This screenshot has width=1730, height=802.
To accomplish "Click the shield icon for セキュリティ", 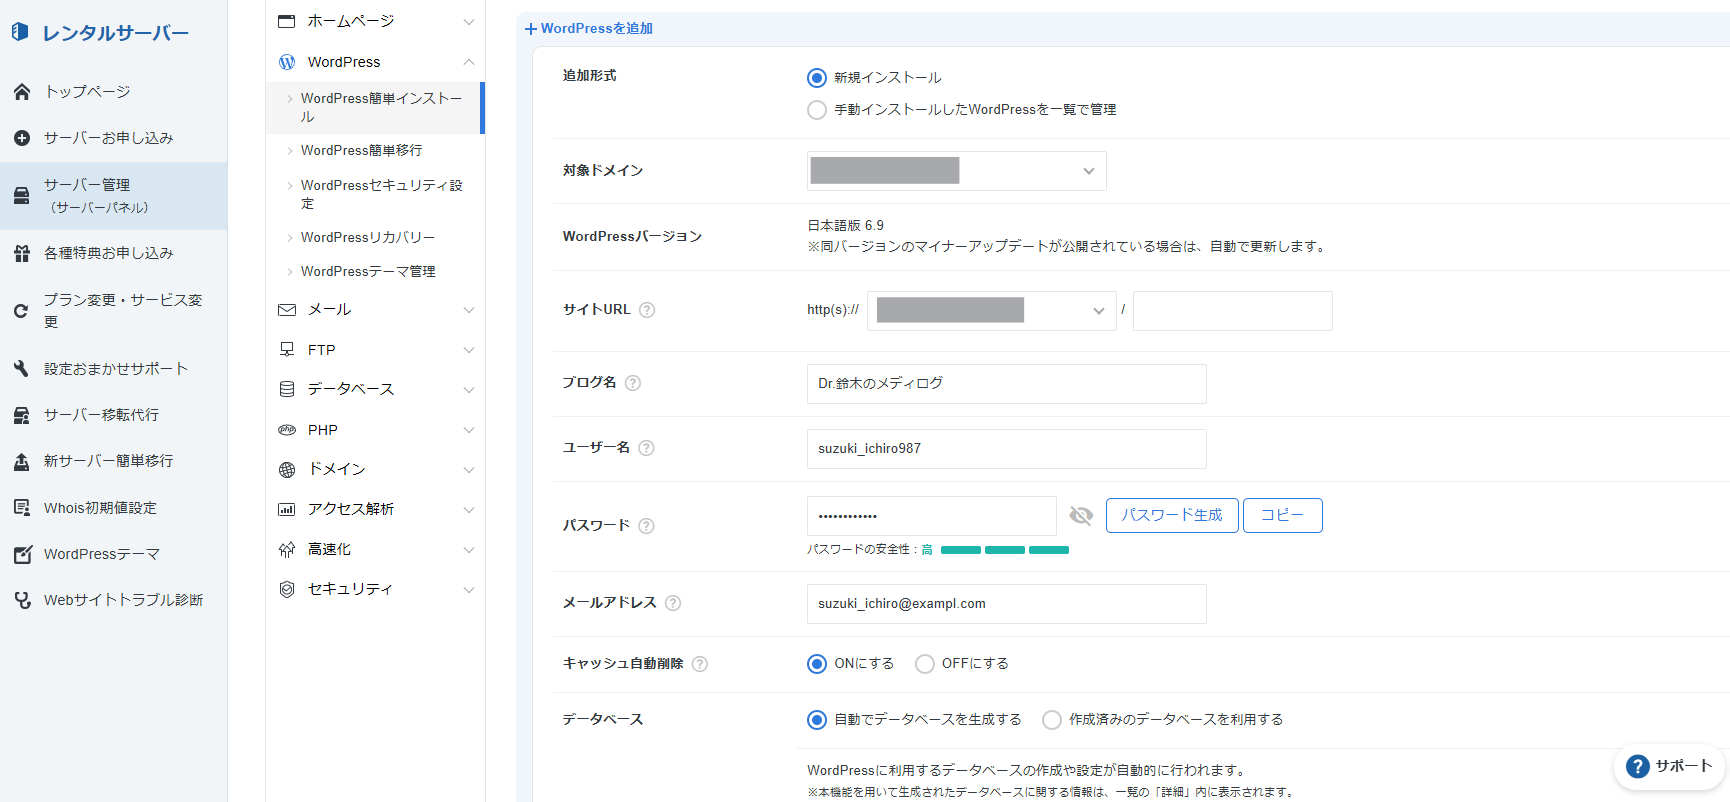I will (x=287, y=589).
